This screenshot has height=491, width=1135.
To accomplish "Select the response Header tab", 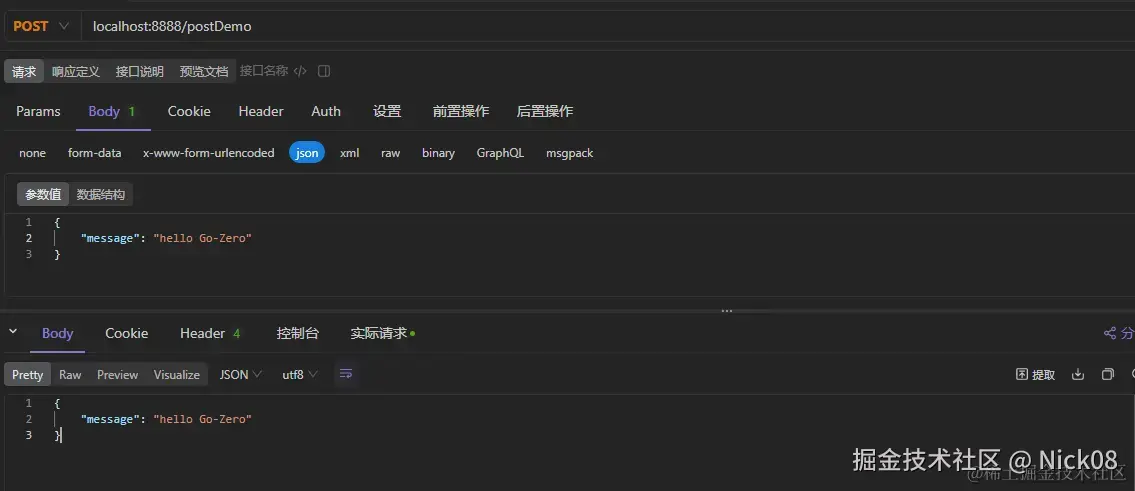I will [210, 333].
